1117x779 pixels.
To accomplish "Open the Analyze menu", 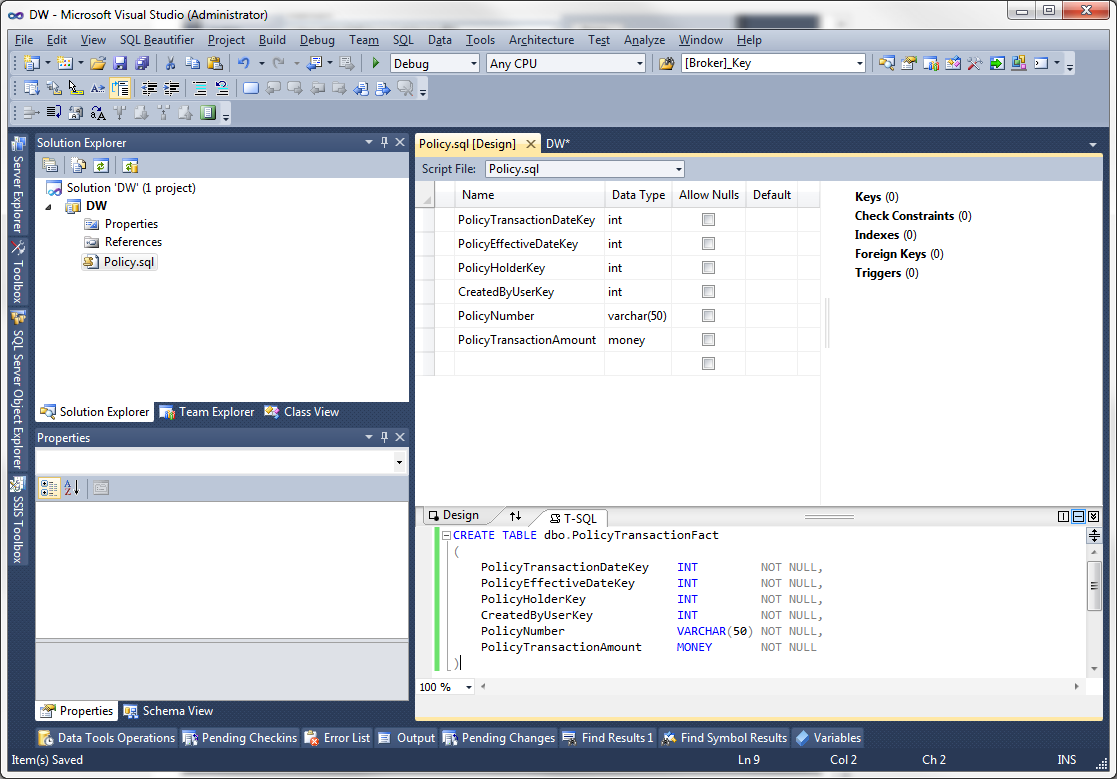I will 644,40.
